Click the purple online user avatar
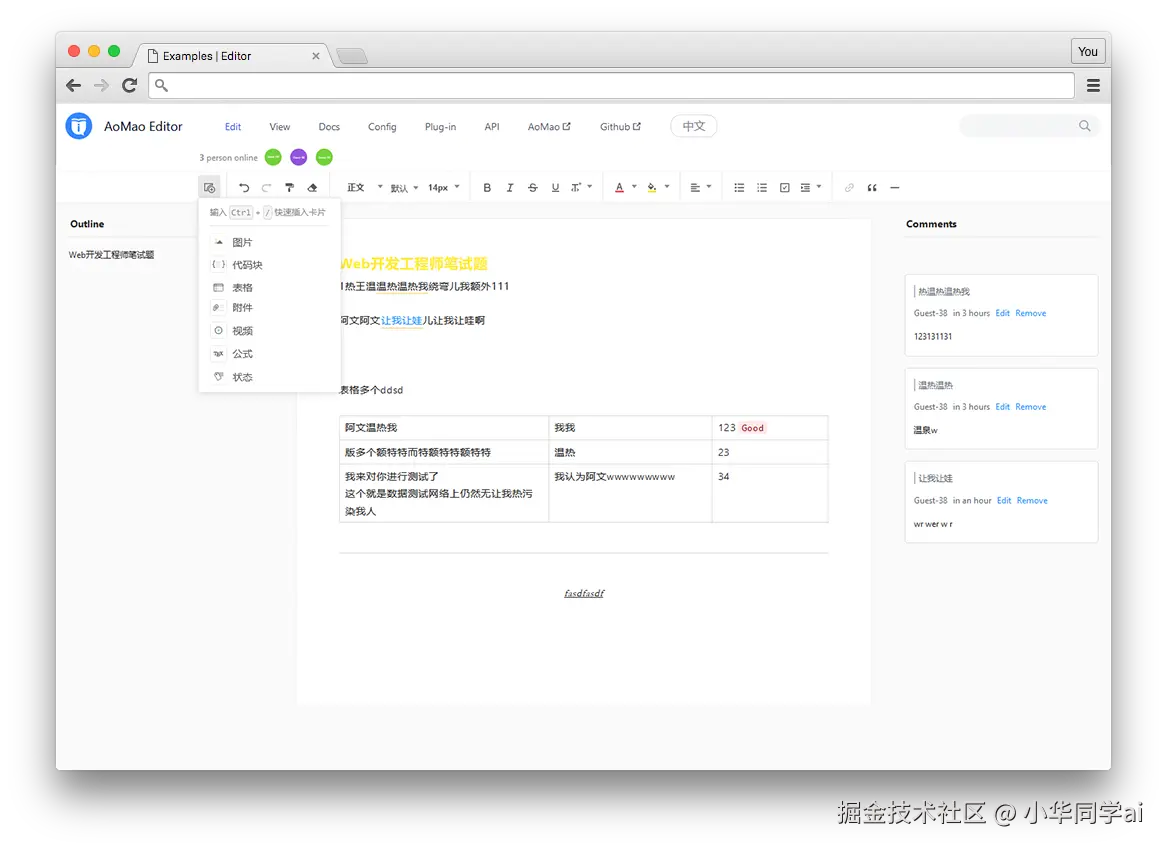 [x=298, y=157]
